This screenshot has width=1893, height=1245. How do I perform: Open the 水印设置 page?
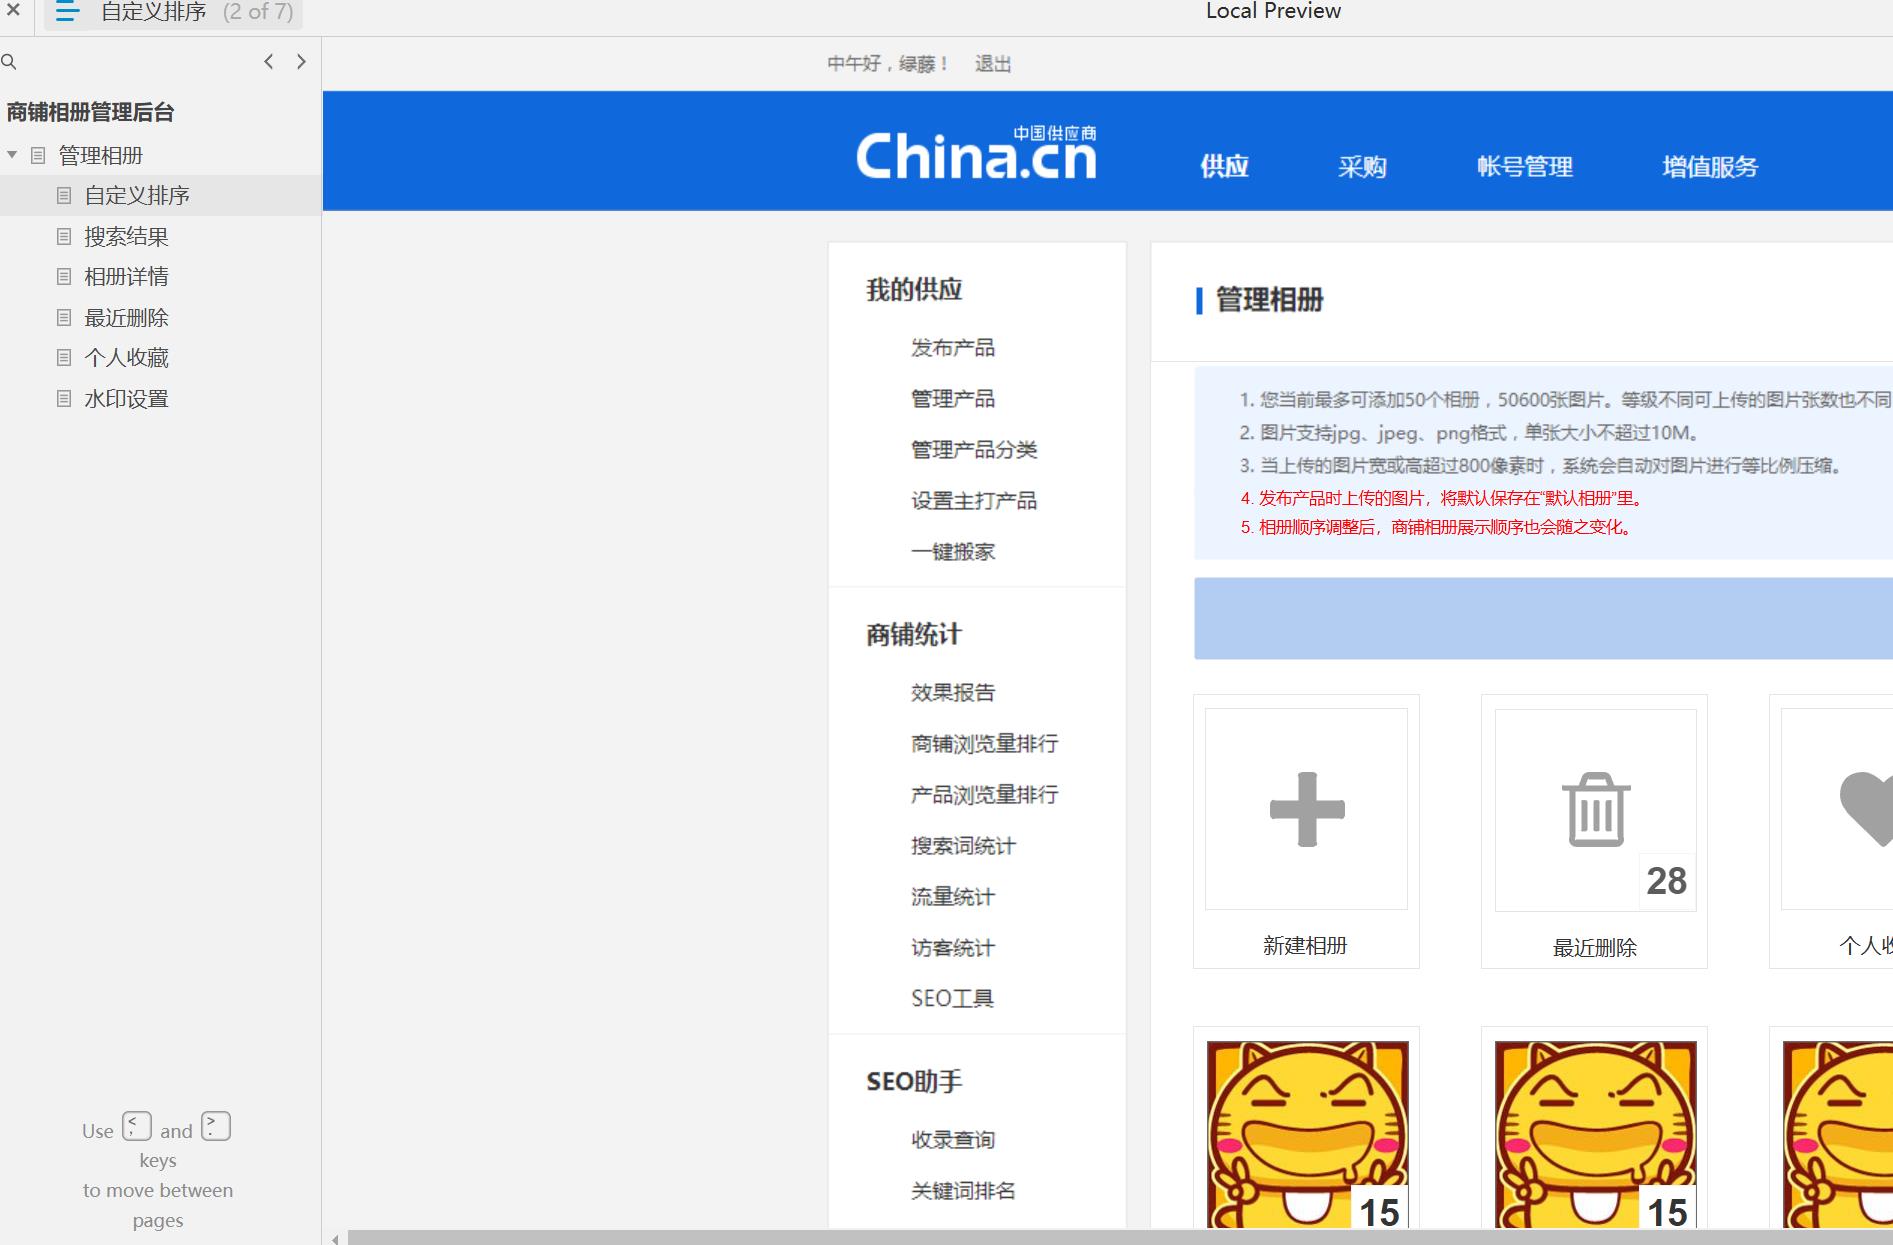point(126,399)
